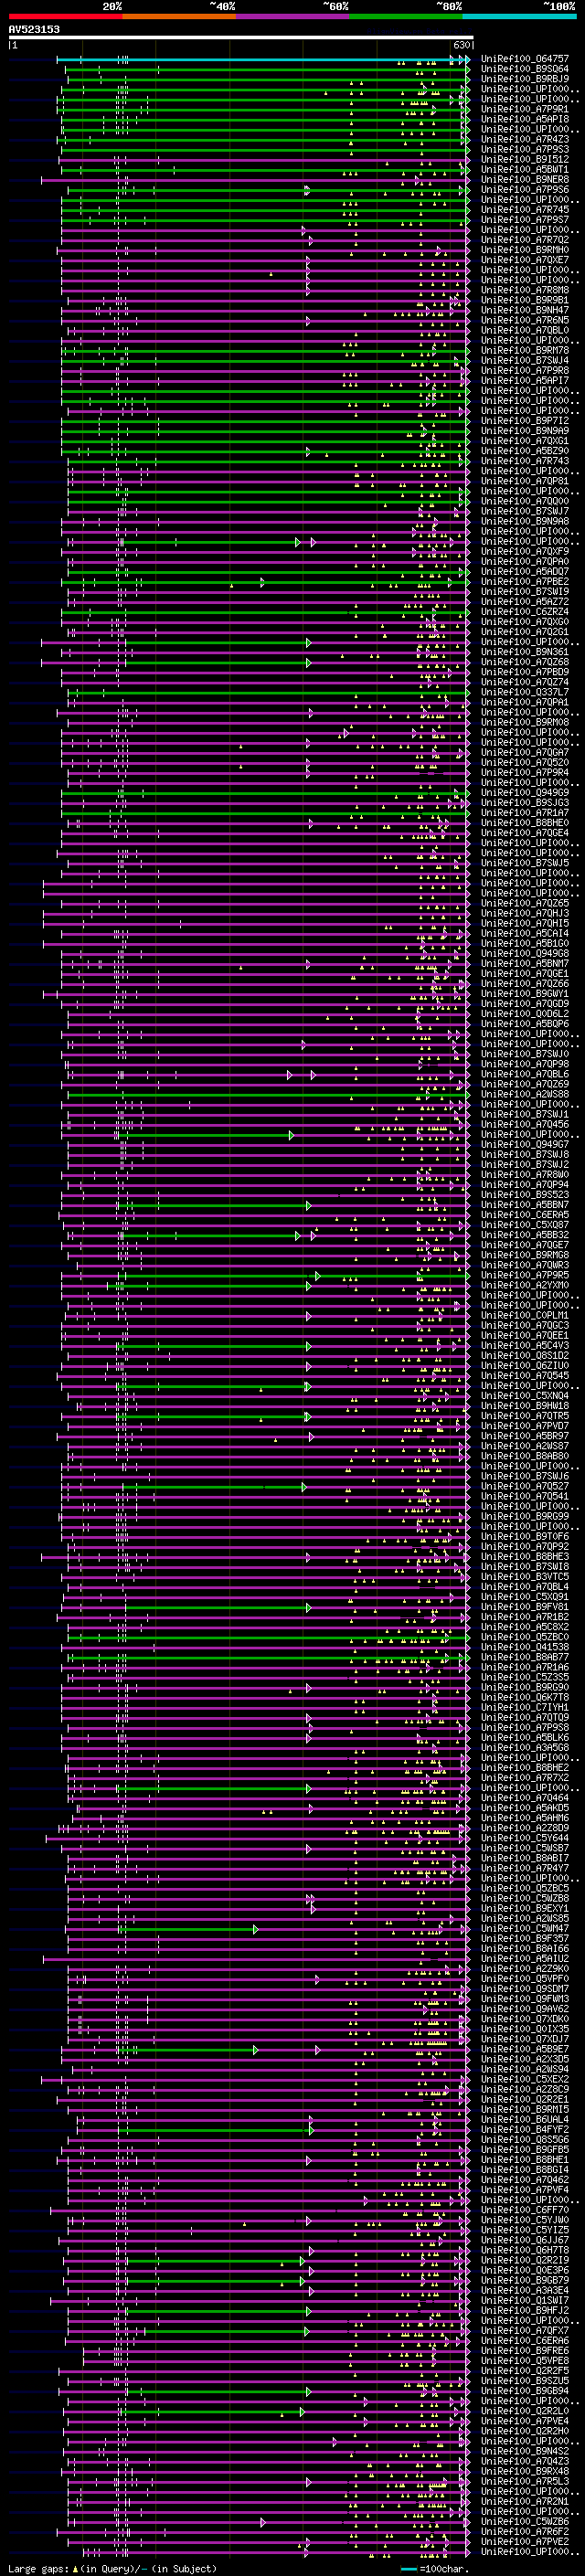Select hit label UniRef100_C6ERA5
Screen dimensions: 585x2576
524,1214
